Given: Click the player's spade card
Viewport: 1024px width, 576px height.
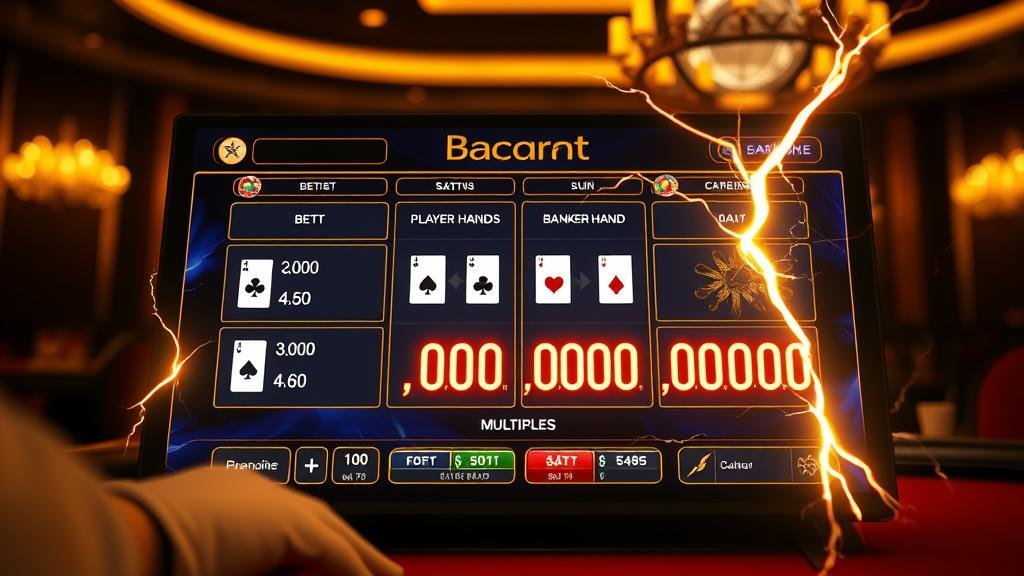Looking at the screenshot, I should click(x=427, y=280).
